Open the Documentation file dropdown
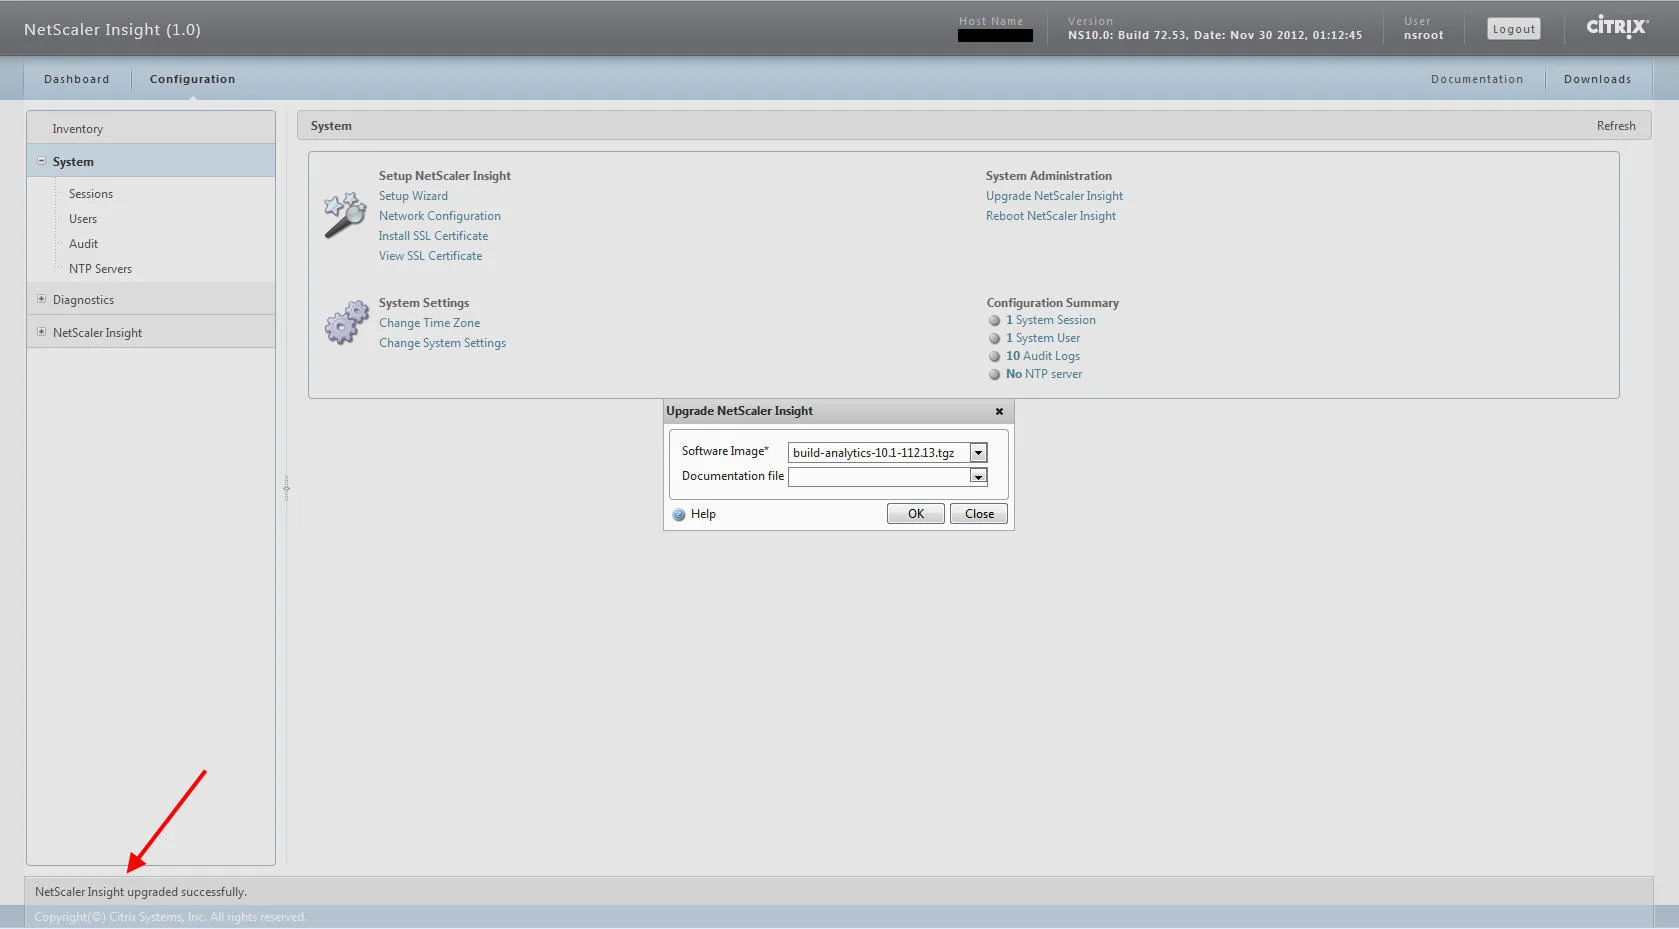The image size is (1679, 929). tap(979, 477)
